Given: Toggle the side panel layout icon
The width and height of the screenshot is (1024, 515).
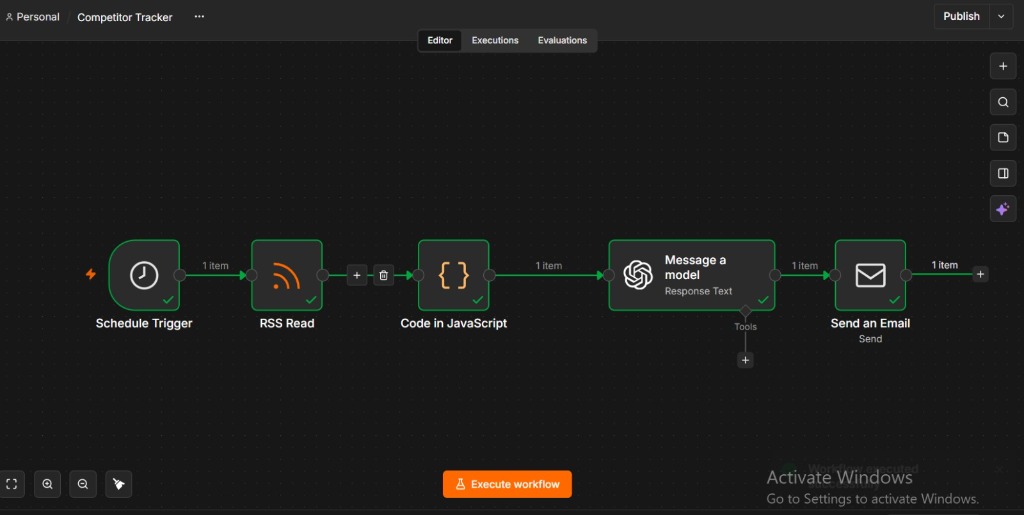Looking at the screenshot, I should (1003, 174).
